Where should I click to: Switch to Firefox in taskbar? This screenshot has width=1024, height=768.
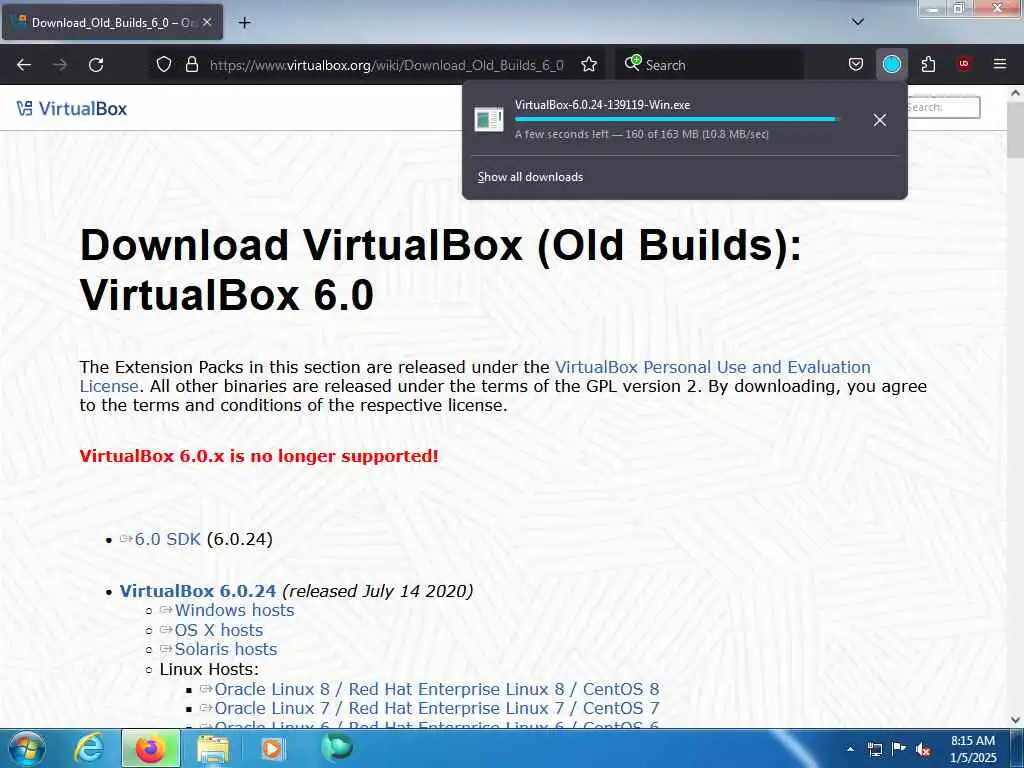coord(151,749)
